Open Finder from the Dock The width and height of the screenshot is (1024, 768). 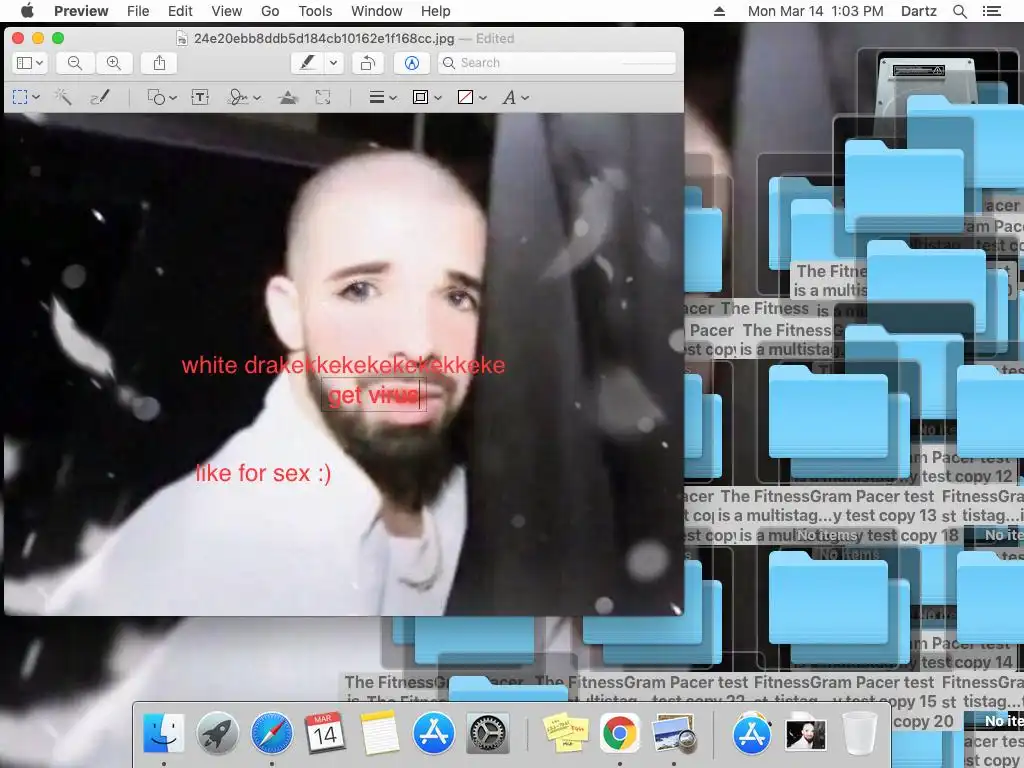click(x=163, y=733)
